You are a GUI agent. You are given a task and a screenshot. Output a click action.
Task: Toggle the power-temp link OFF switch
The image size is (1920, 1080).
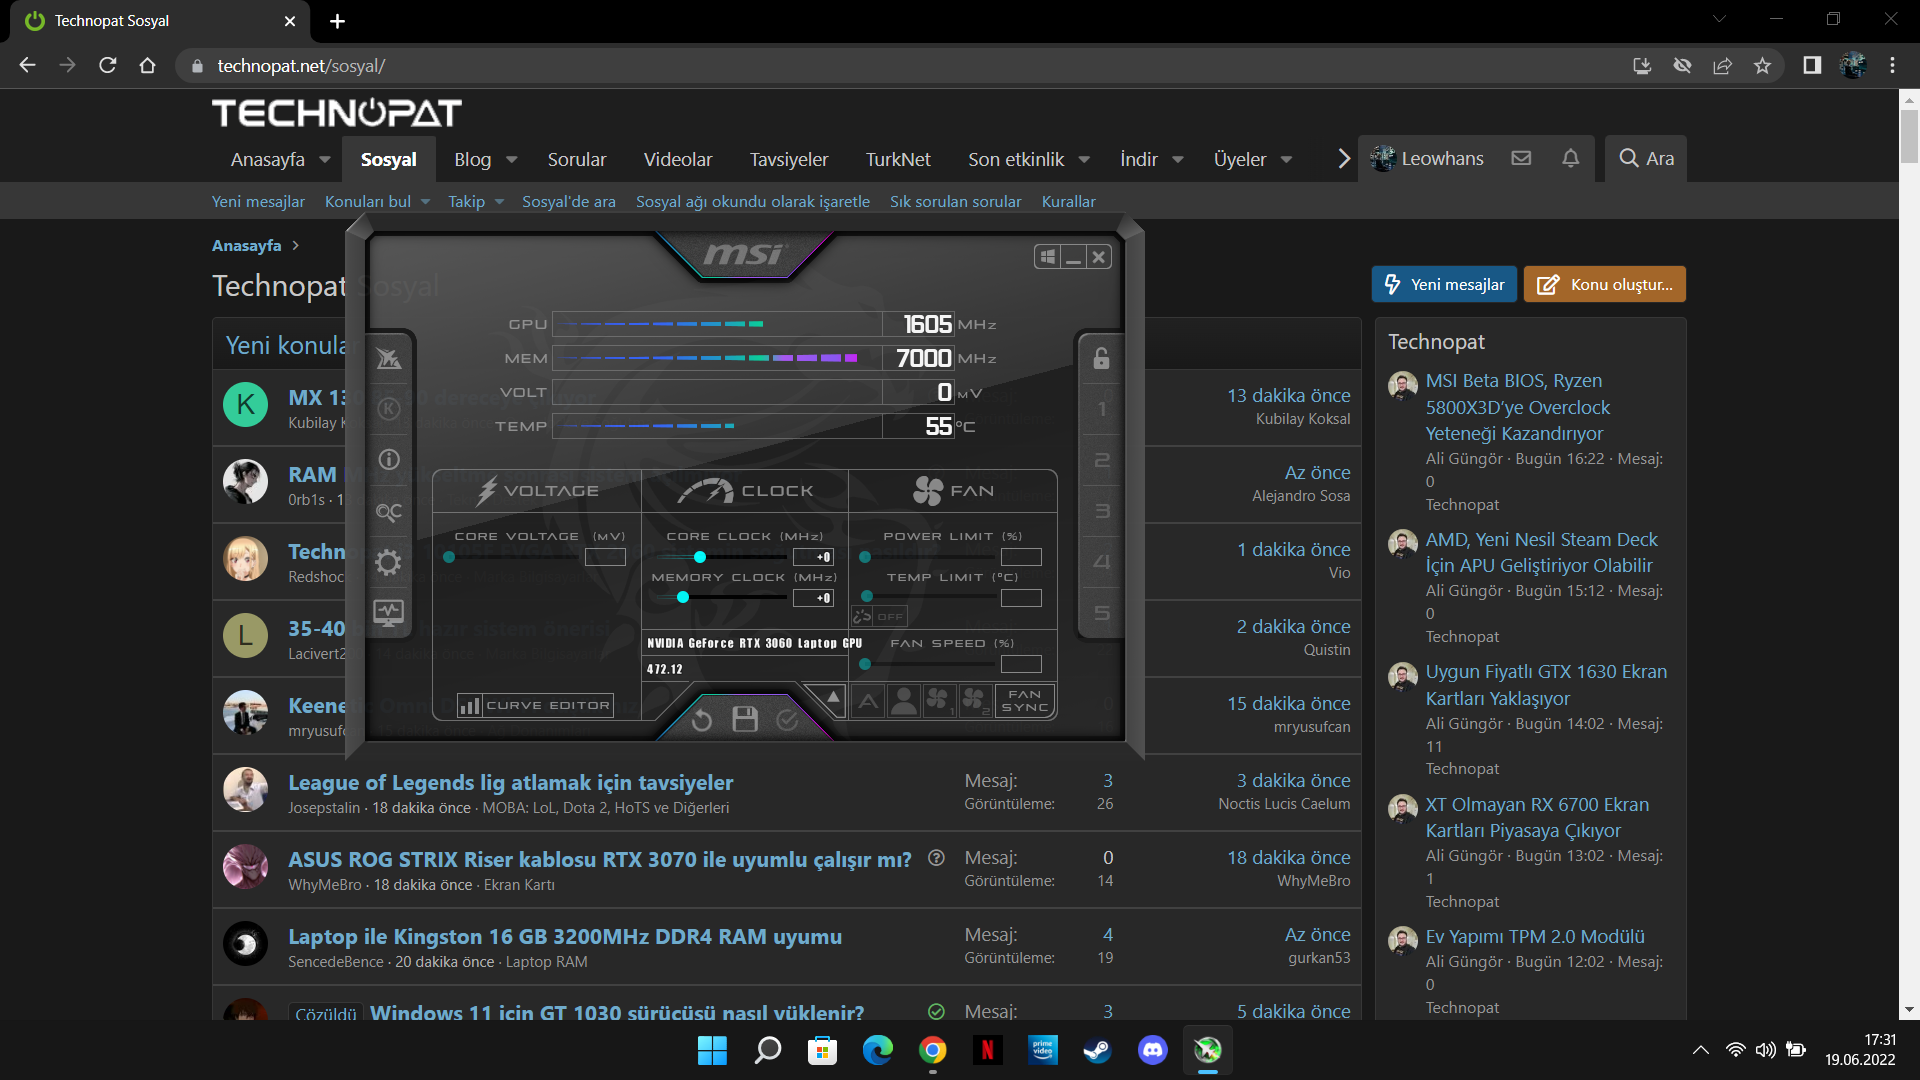pyautogui.click(x=879, y=617)
